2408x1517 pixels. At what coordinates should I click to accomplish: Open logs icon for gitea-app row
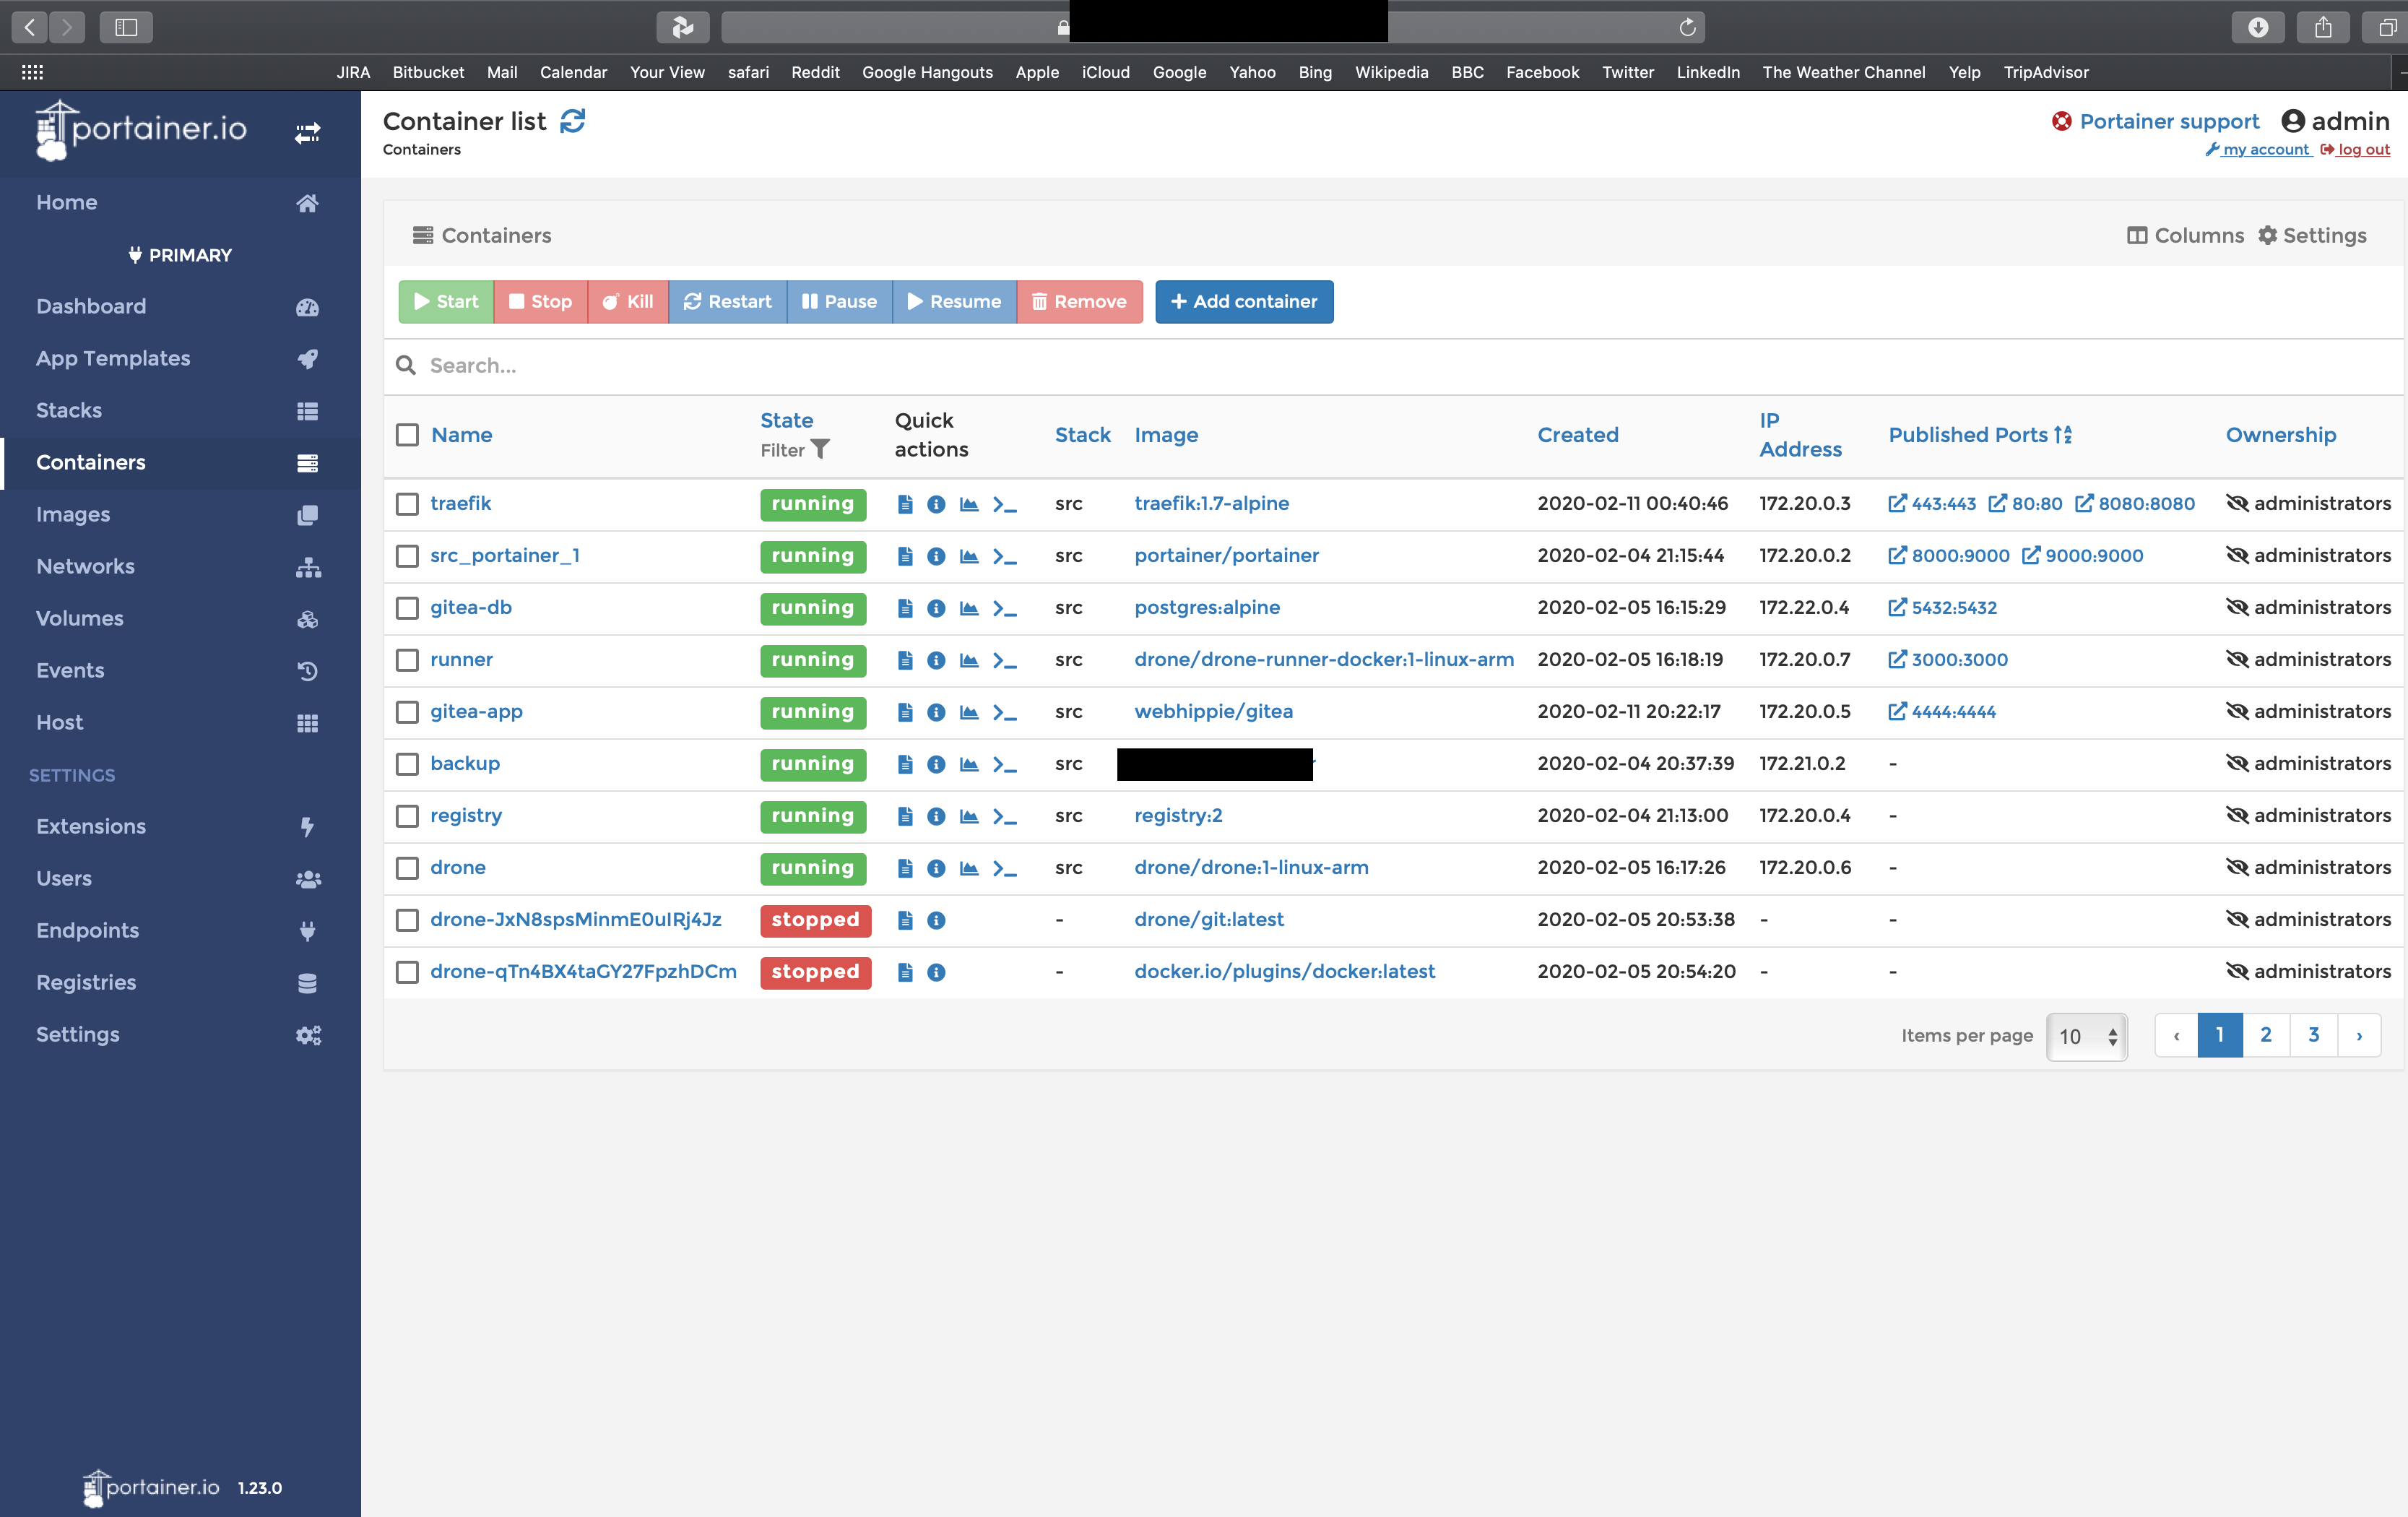[905, 712]
